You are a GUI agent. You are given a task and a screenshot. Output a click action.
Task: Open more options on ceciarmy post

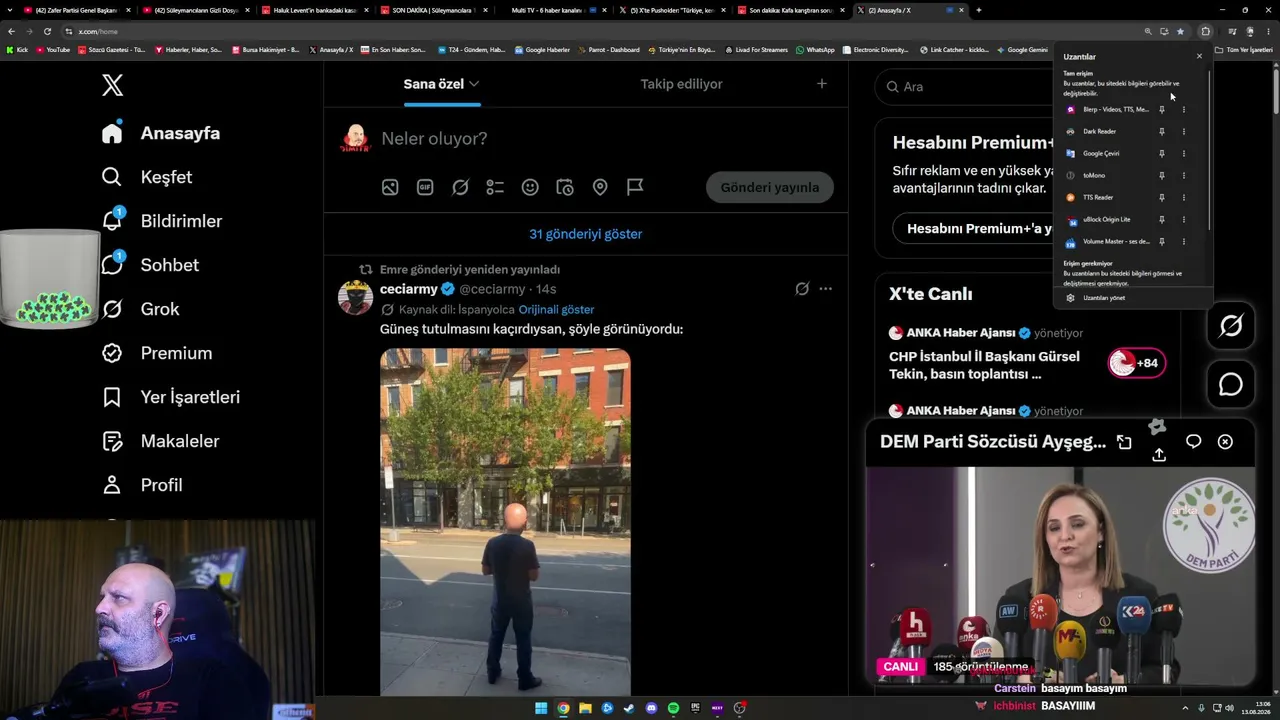[826, 289]
